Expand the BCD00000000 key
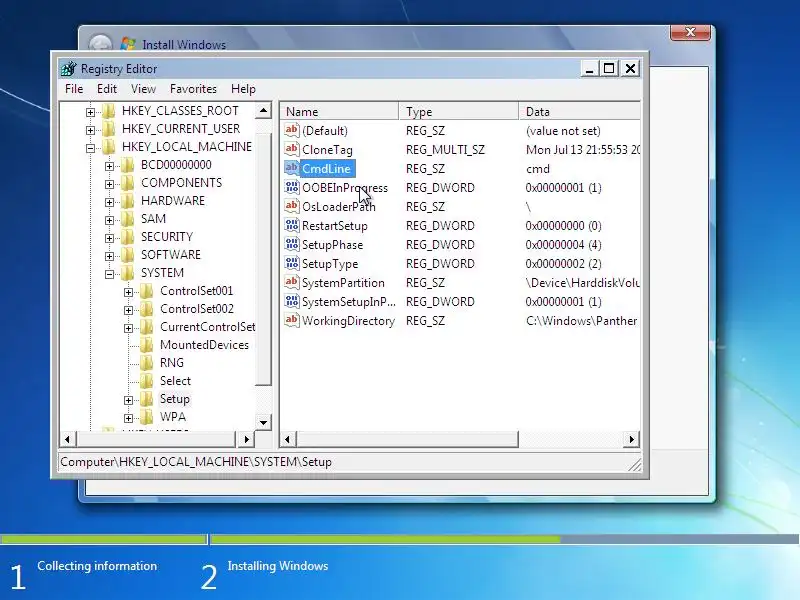This screenshot has height=600, width=800. (109, 166)
